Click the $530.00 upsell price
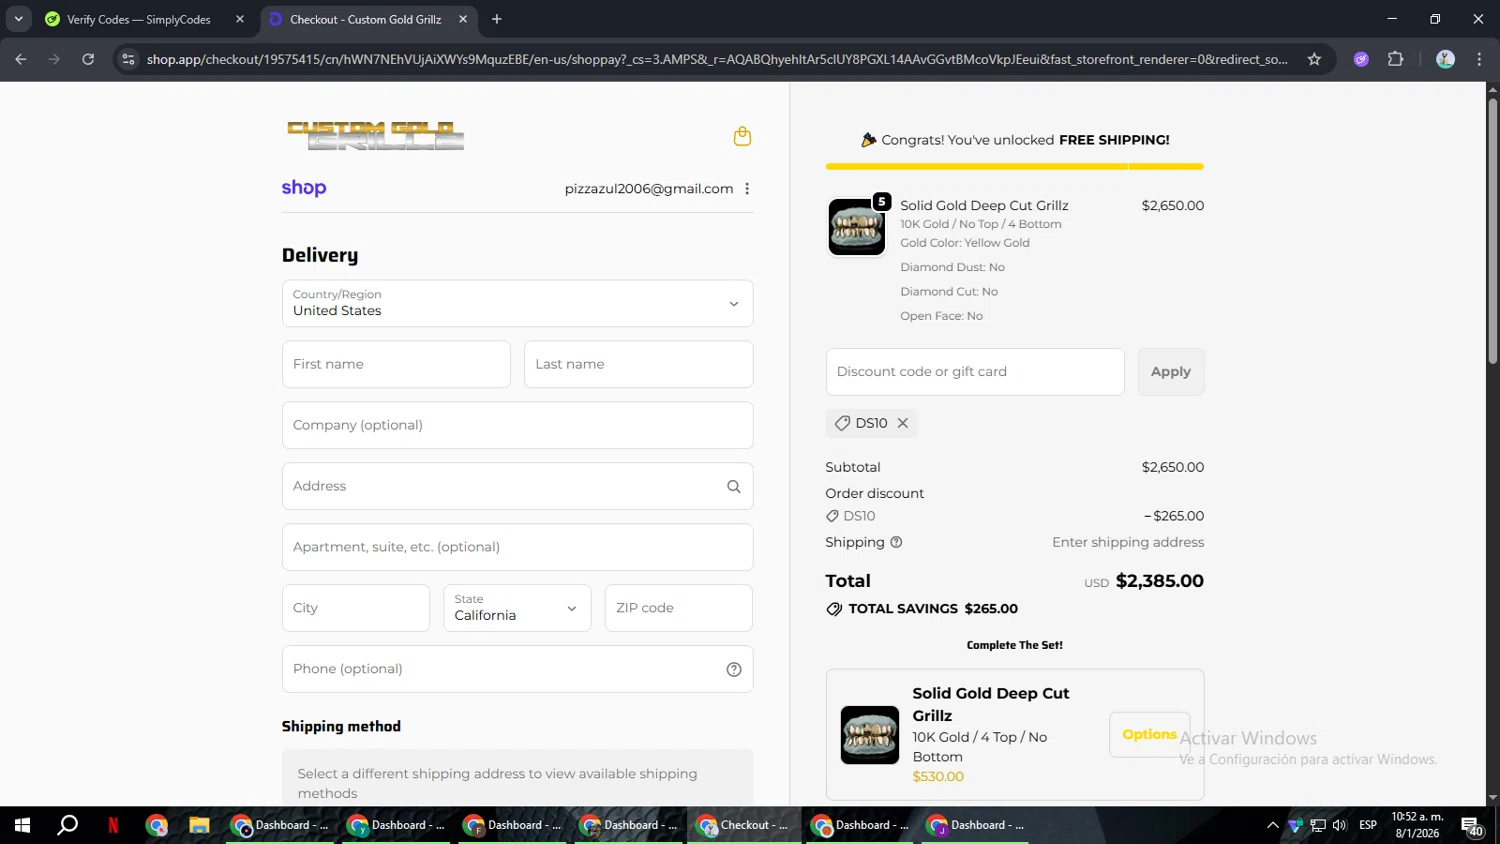 tap(938, 777)
